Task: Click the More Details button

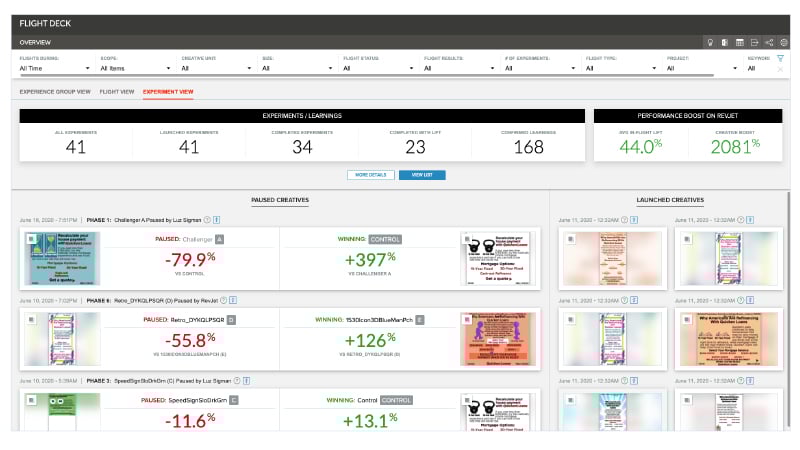Action: (370, 175)
